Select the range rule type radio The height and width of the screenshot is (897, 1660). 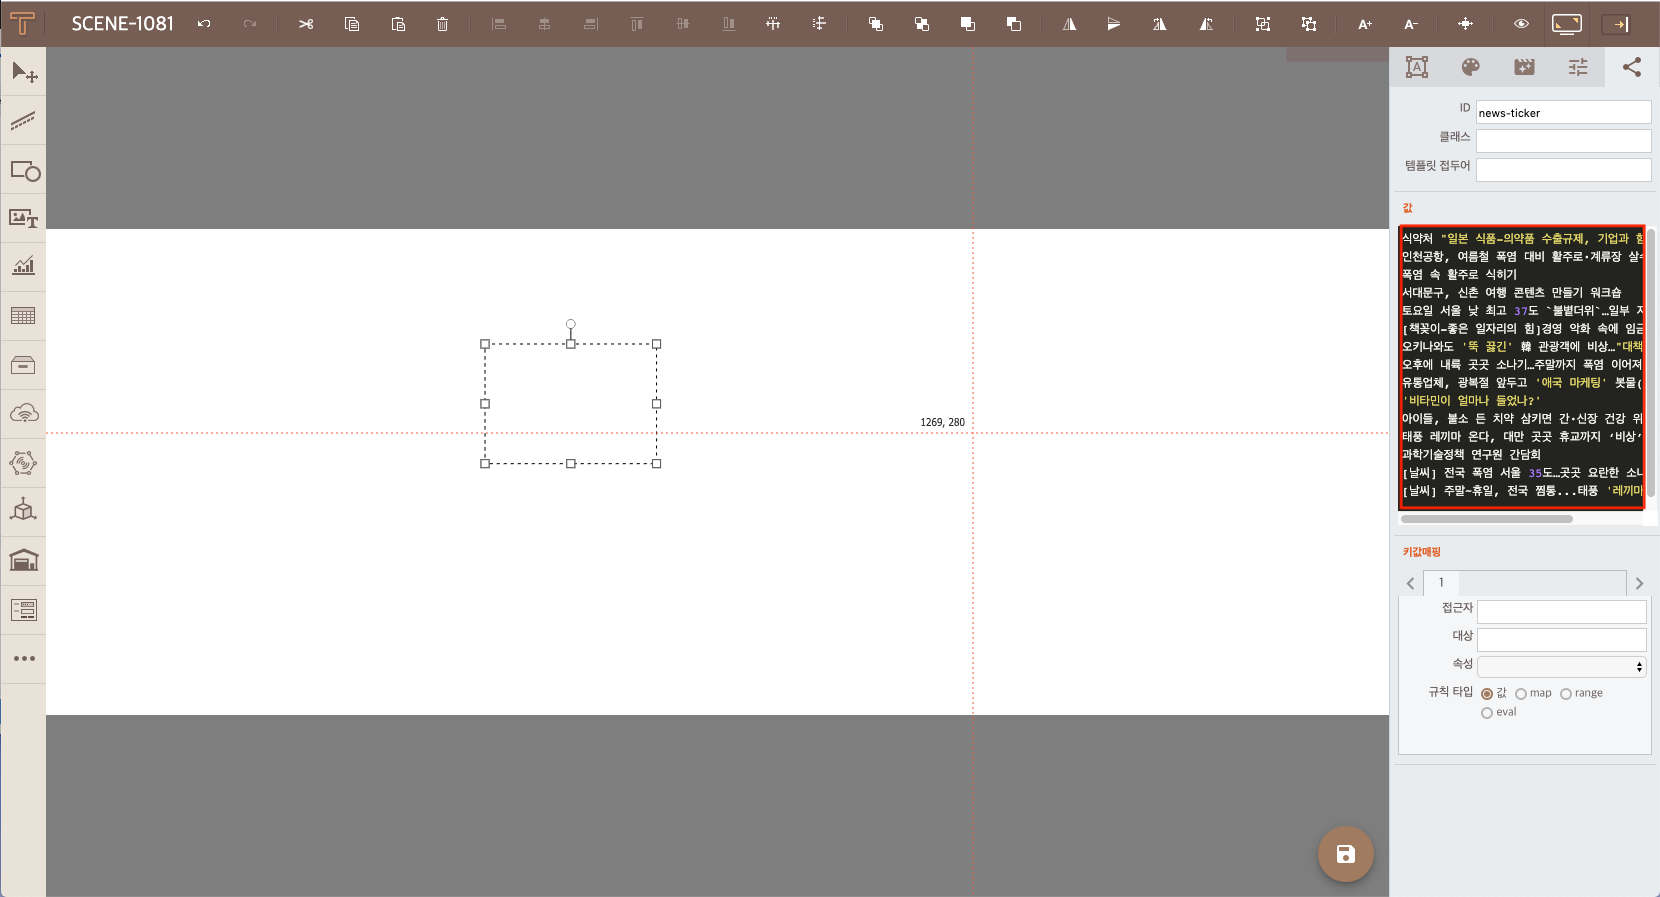[x=1566, y=694]
